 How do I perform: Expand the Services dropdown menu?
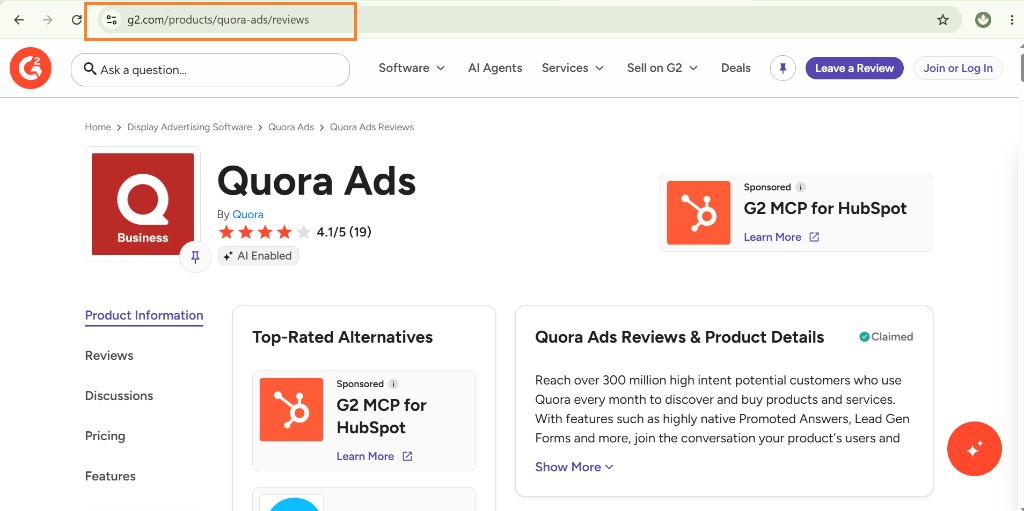click(x=572, y=68)
